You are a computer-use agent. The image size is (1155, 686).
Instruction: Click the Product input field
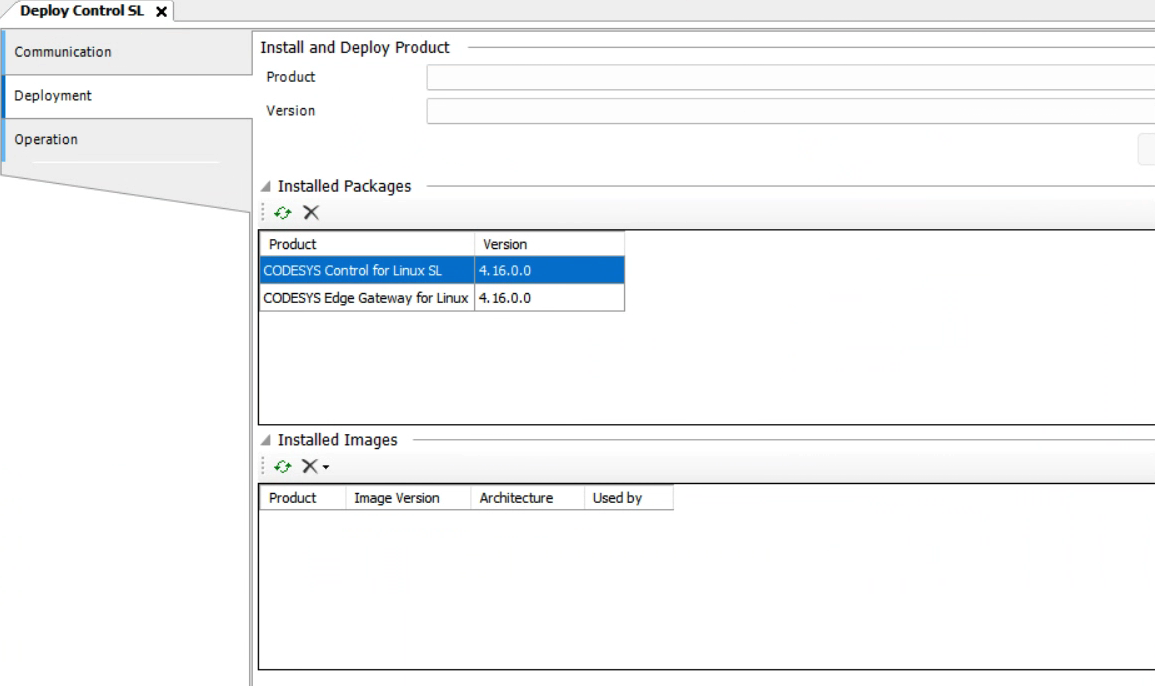[x=790, y=77]
